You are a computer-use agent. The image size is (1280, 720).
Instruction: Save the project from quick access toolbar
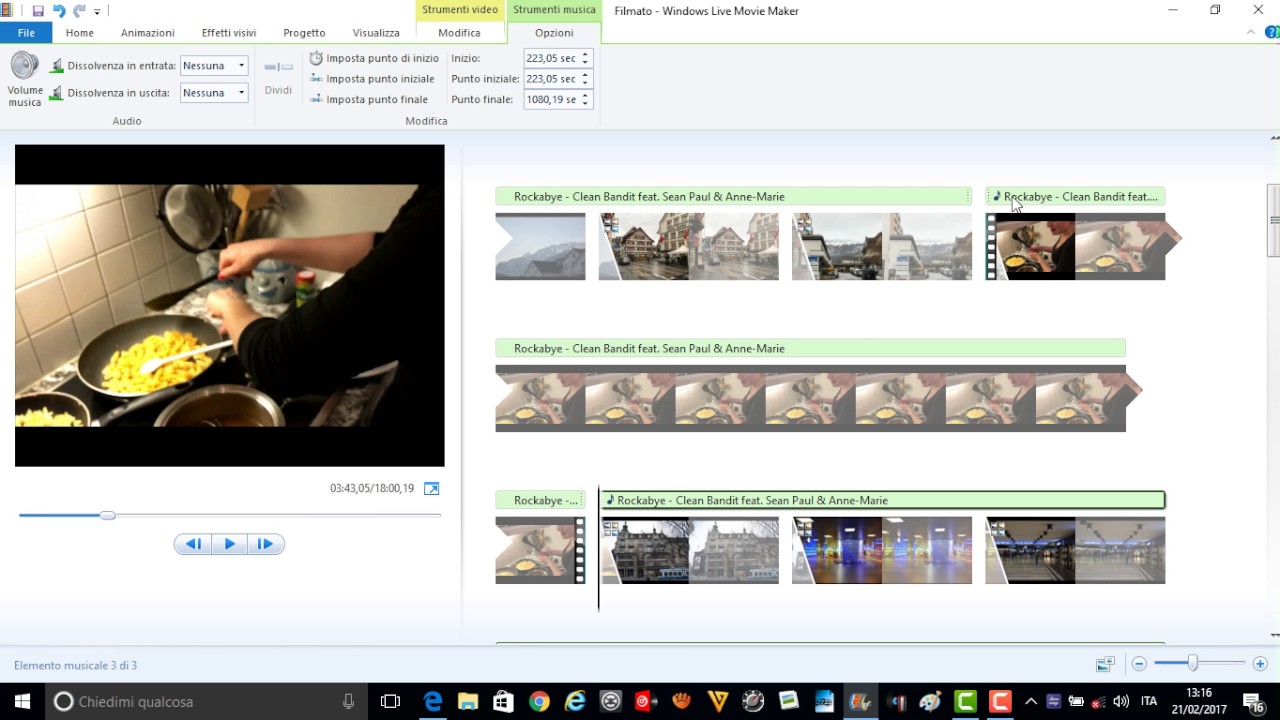coord(38,11)
